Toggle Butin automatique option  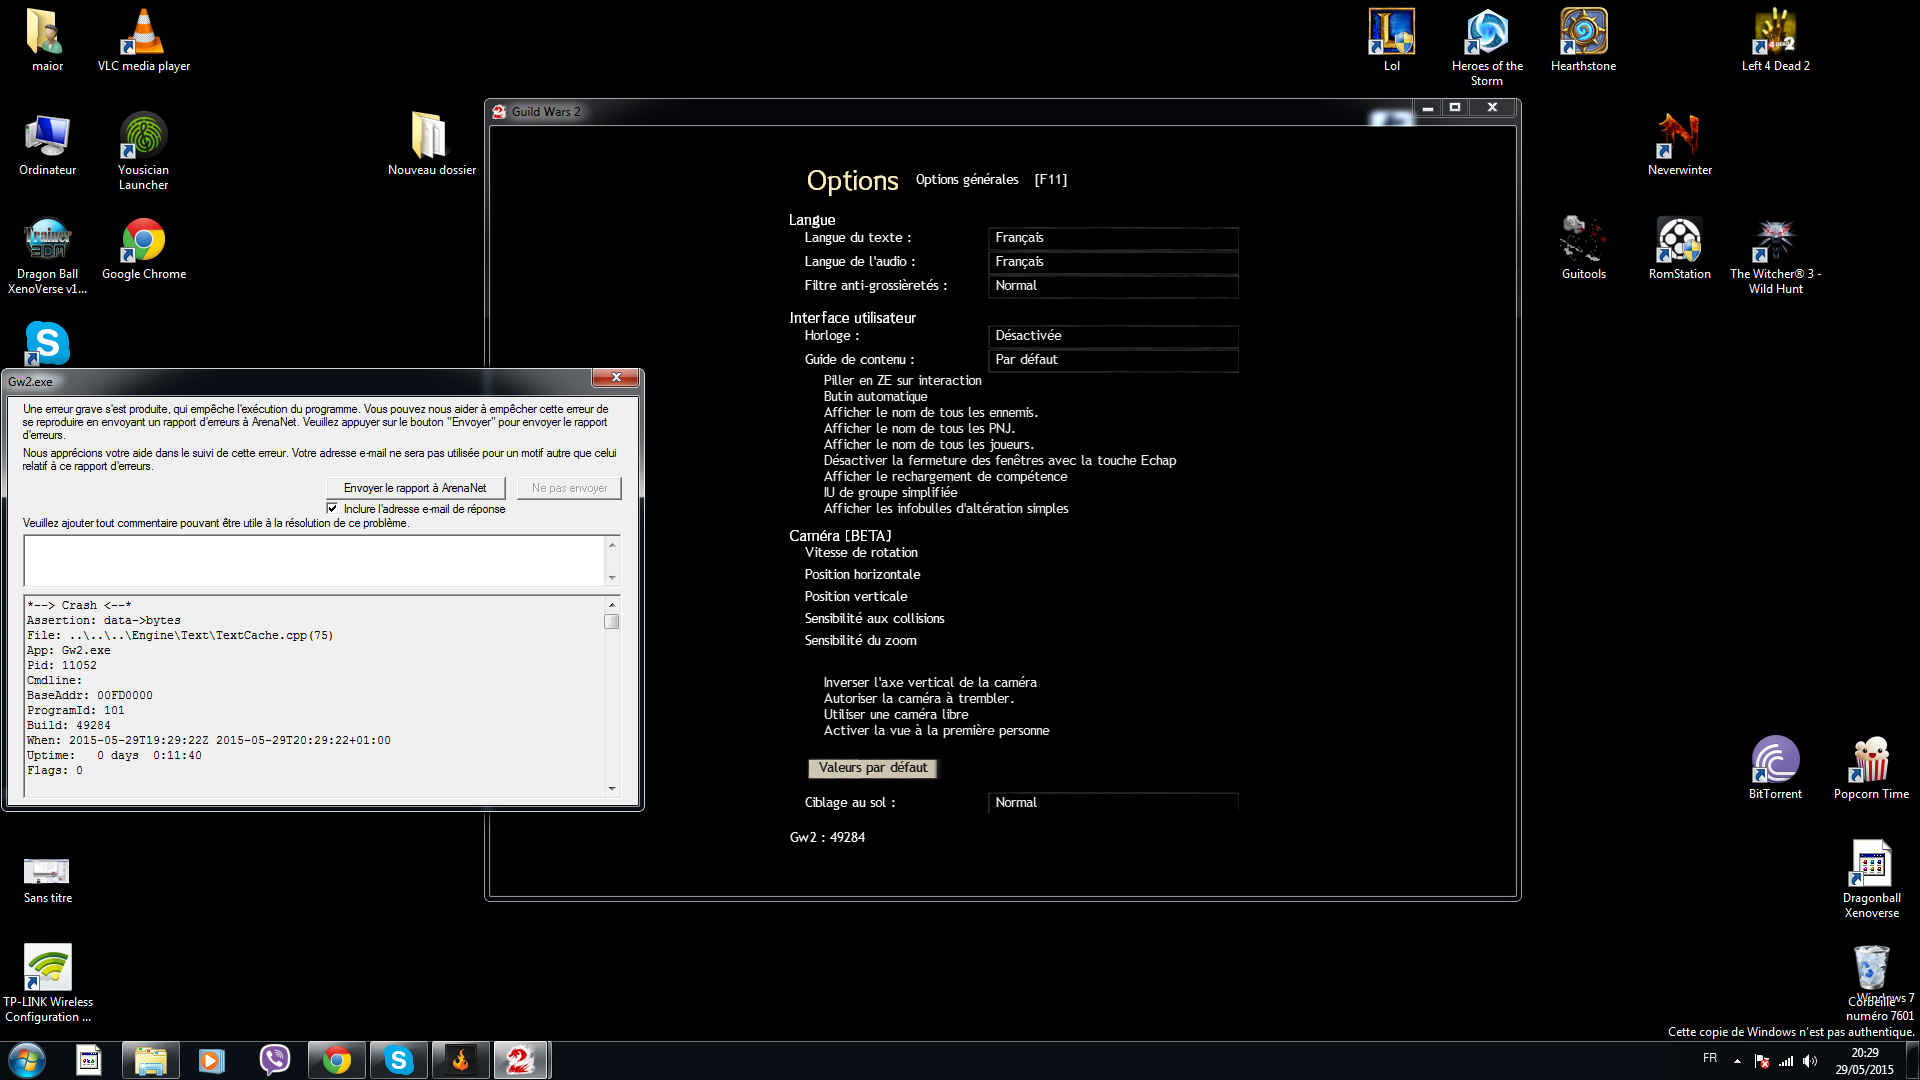pos(875,396)
